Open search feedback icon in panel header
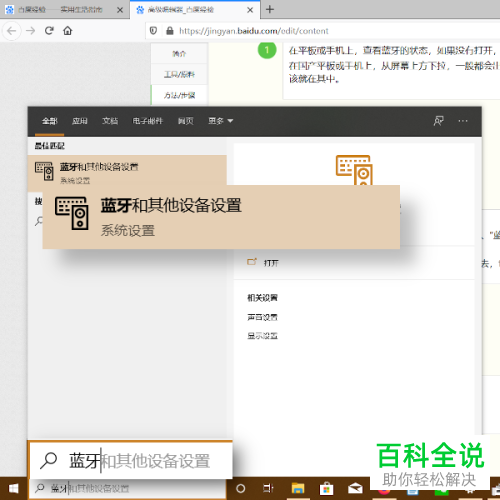The image size is (500, 500). click(439, 121)
